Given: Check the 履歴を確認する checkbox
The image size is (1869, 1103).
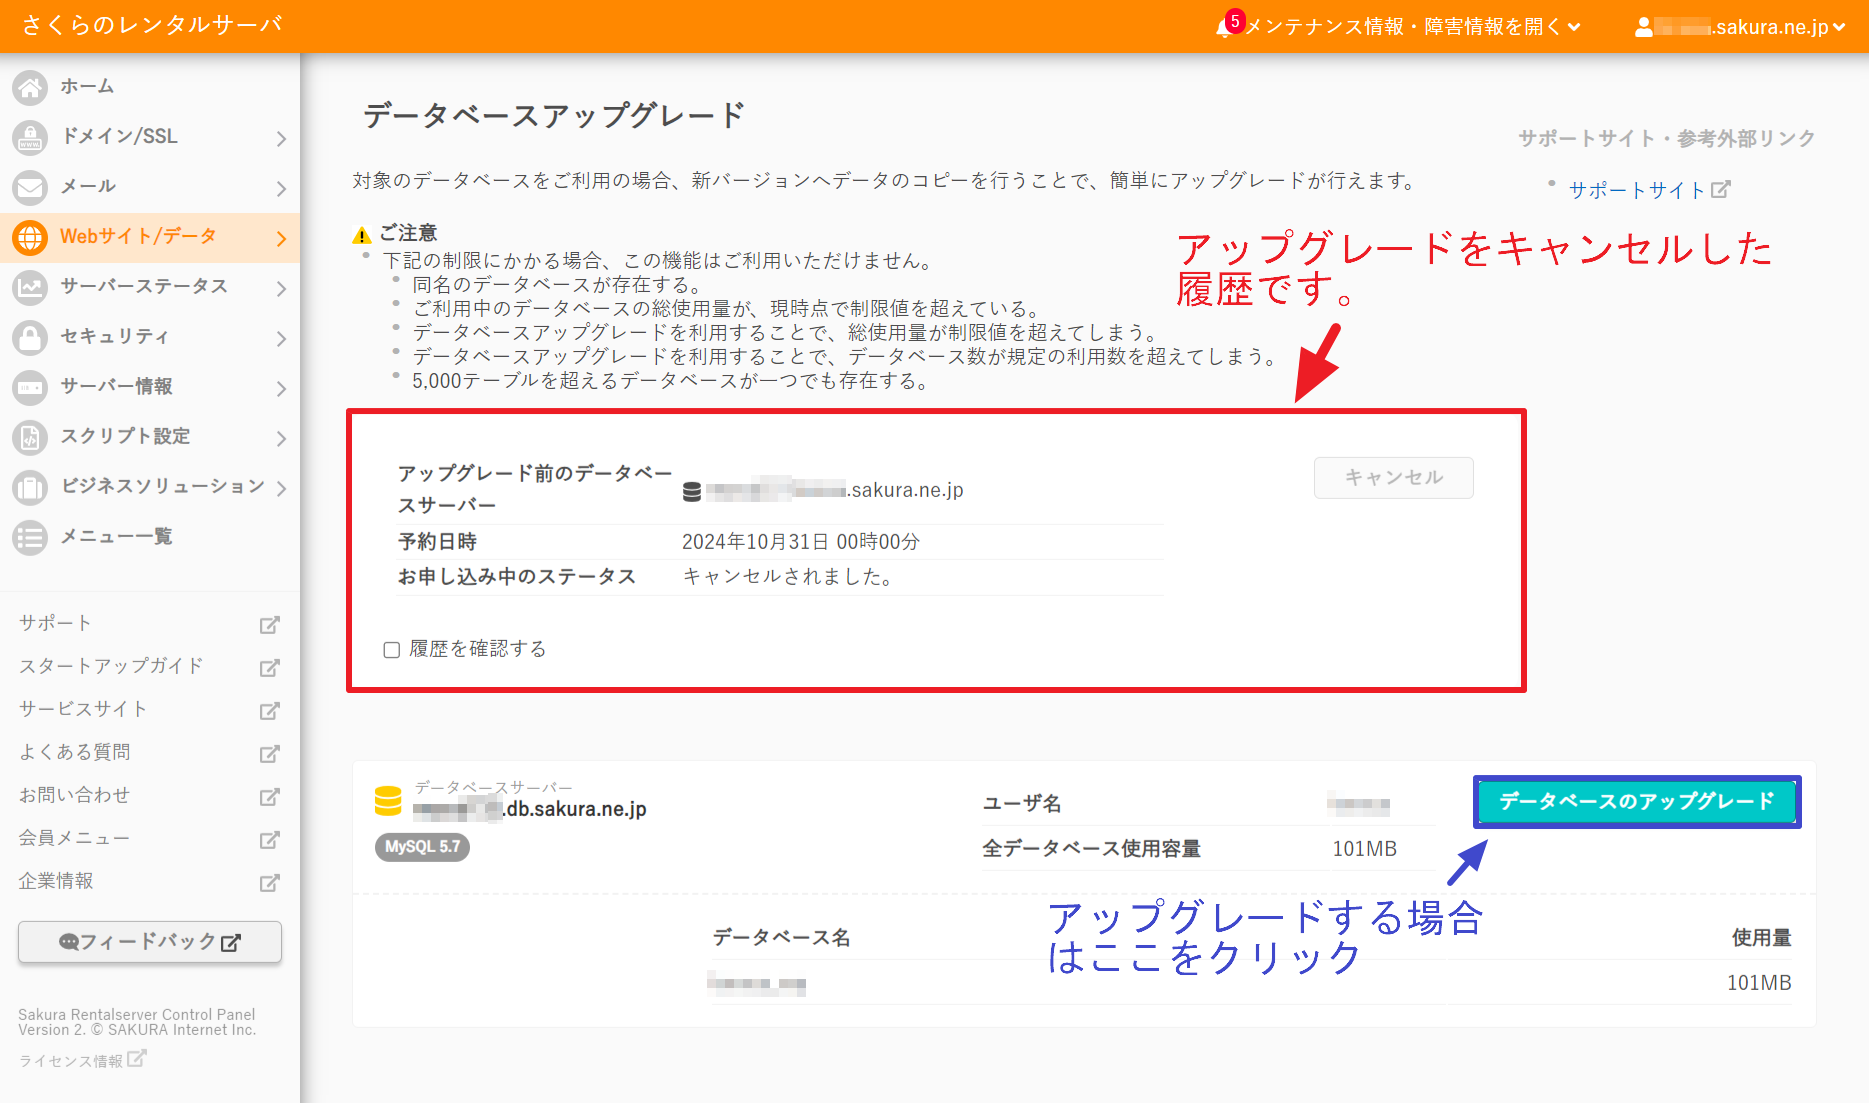Looking at the screenshot, I should 392,650.
